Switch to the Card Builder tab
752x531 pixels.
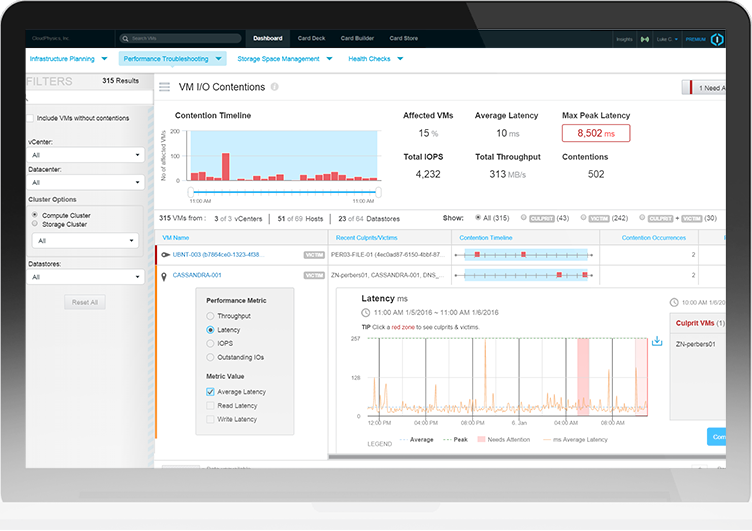click(357, 39)
